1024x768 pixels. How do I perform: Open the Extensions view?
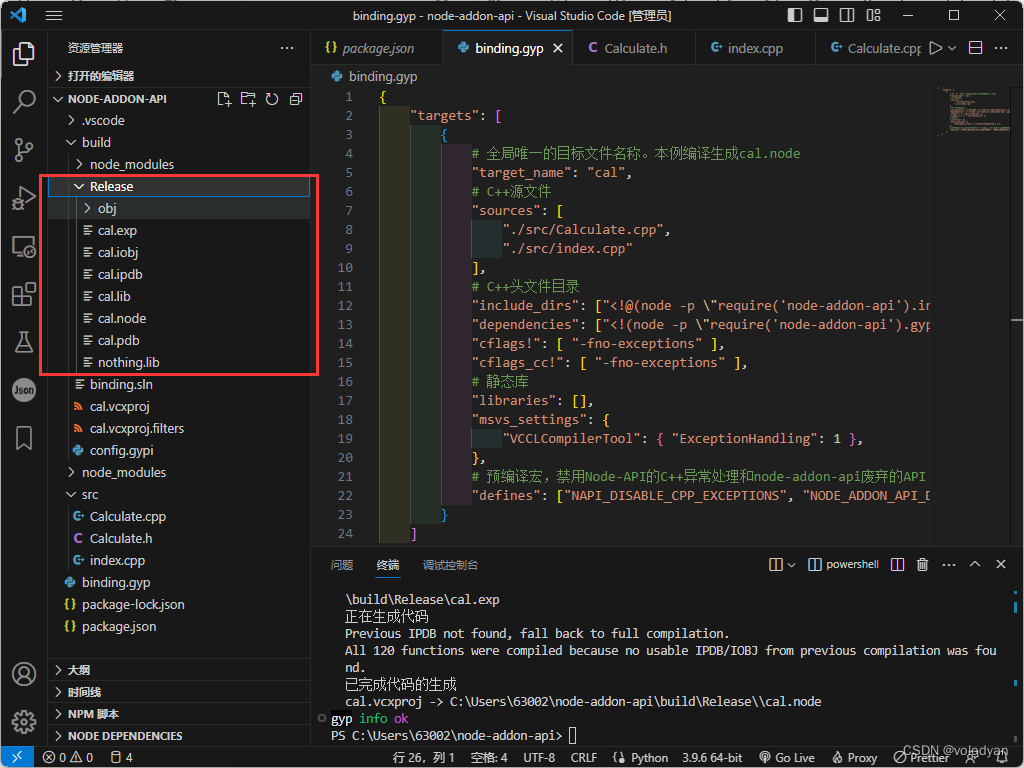tap(24, 294)
